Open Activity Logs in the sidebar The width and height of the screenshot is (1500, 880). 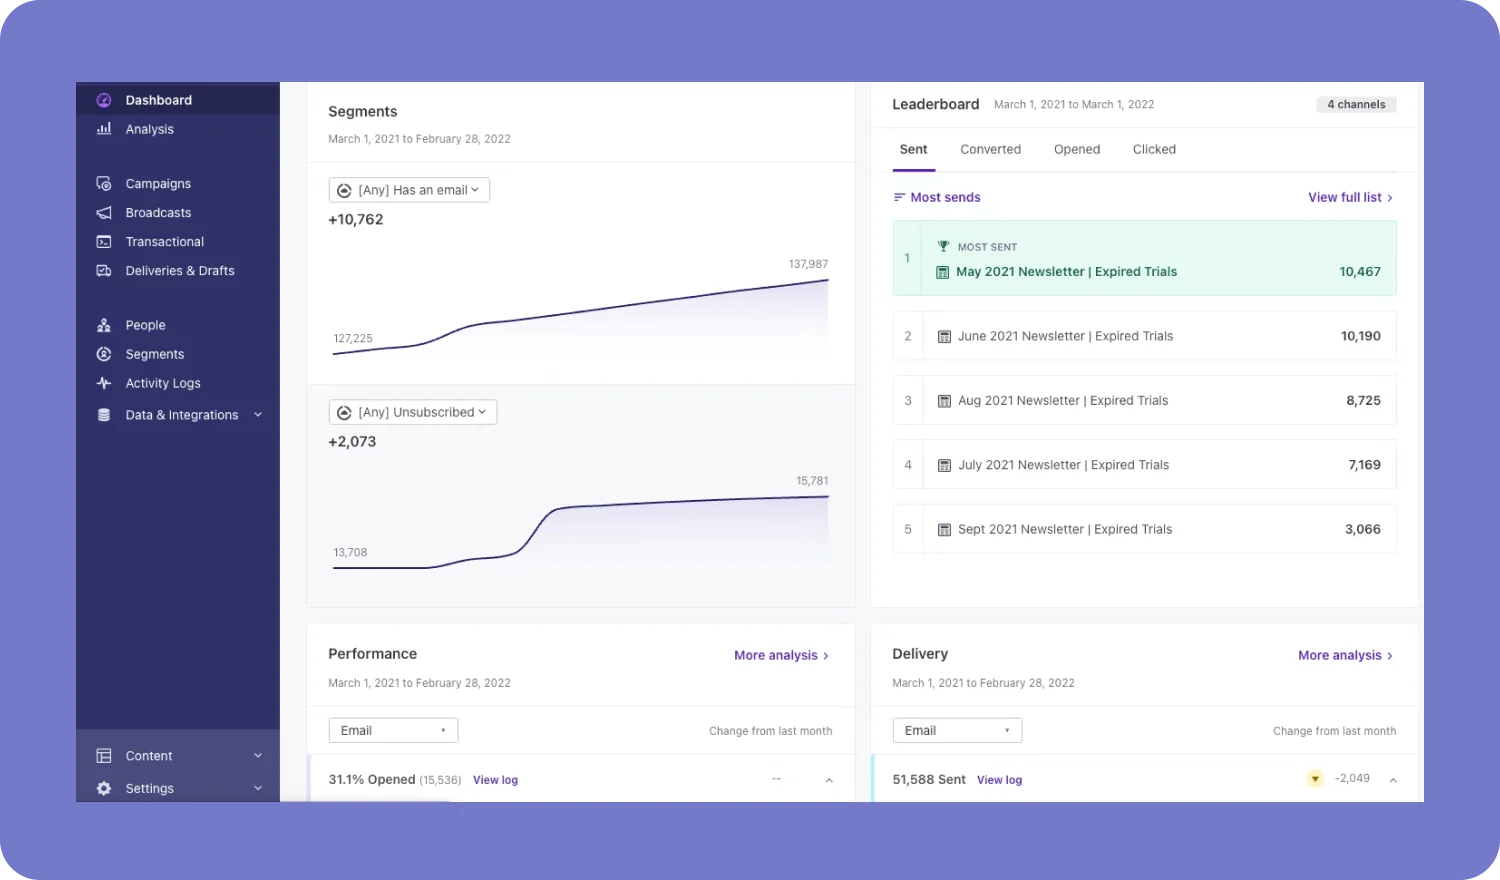coord(178,383)
